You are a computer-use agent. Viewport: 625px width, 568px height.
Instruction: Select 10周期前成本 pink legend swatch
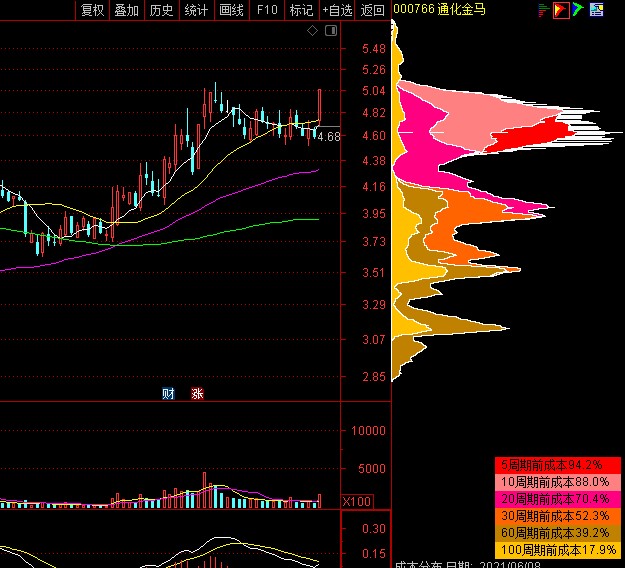pyautogui.click(x=558, y=482)
